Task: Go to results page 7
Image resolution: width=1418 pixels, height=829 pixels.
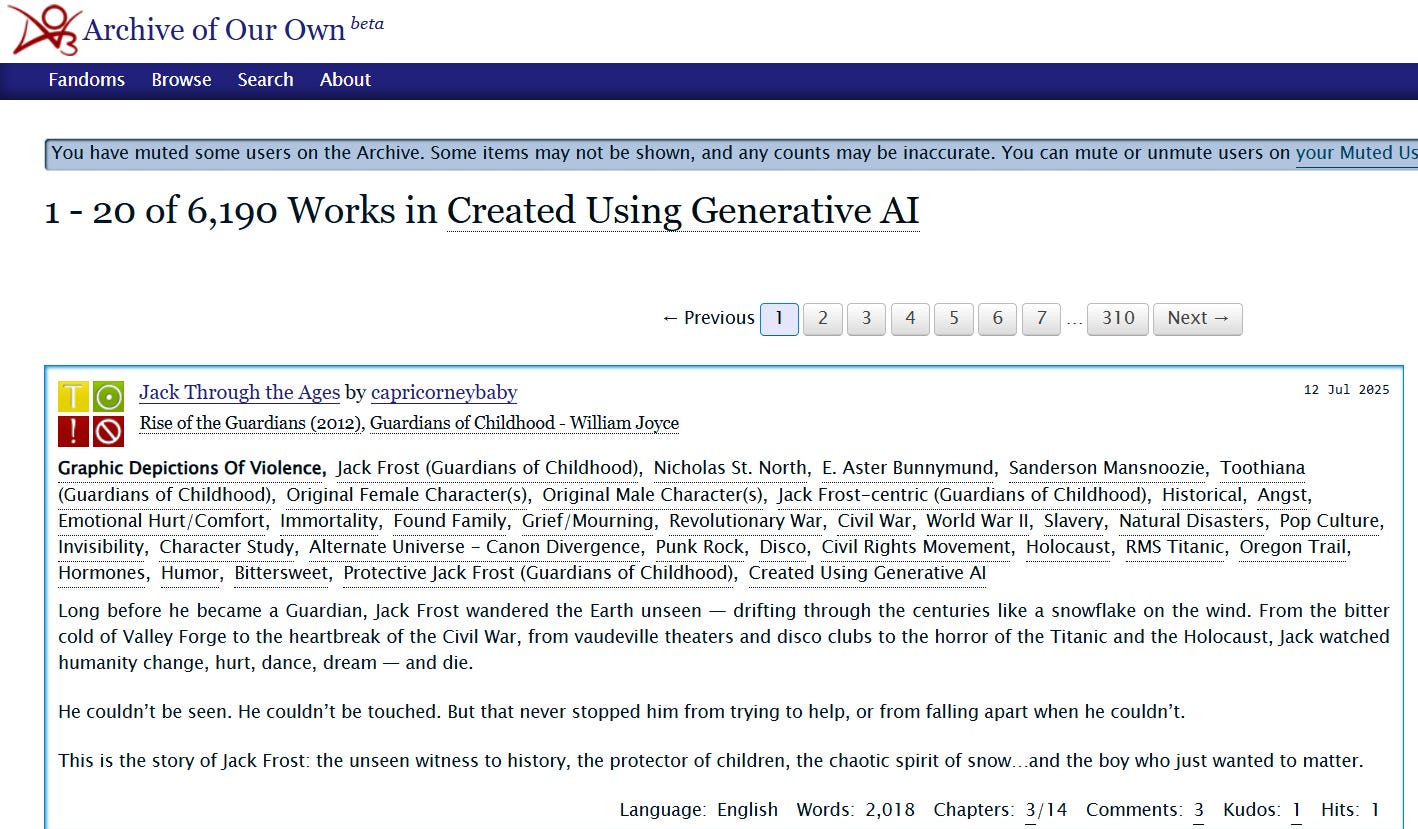Action: [x=1041, y=318]
